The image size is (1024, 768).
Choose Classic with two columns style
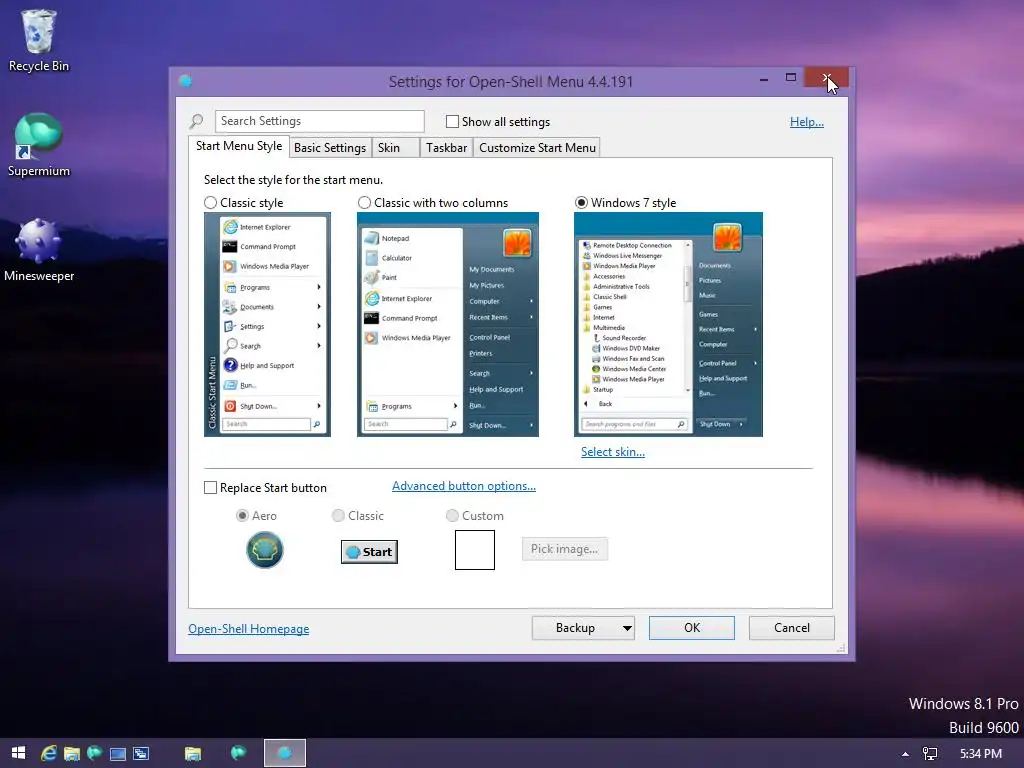point(364,203)
